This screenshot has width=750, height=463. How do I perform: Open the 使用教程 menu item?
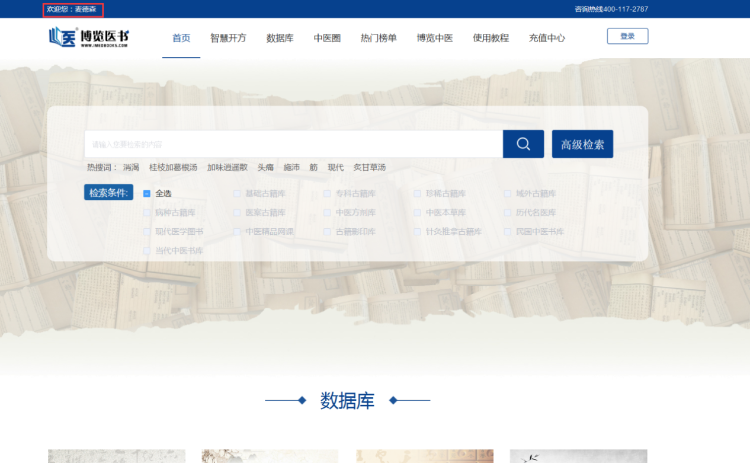(490, 38)
